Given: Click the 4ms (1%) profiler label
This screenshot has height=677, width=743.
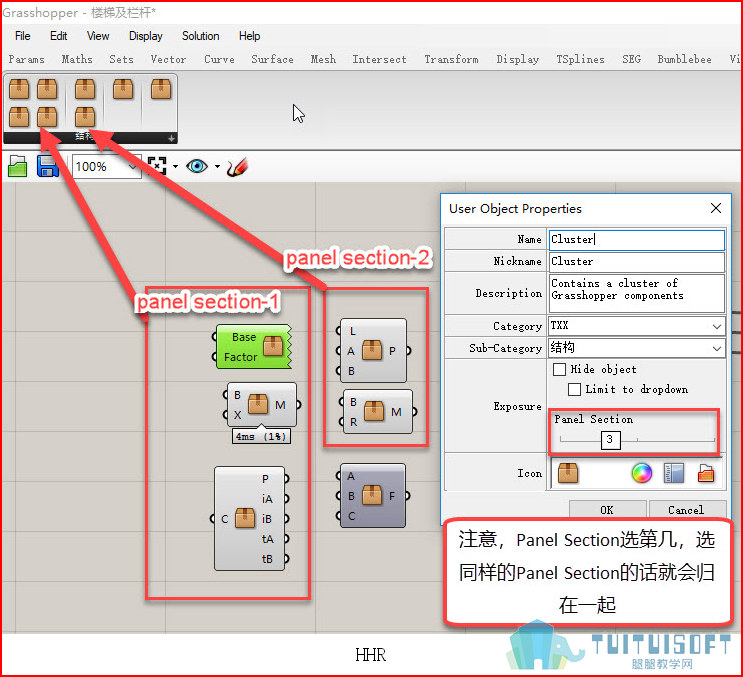Looking at the screenshot, I should 261,436.
